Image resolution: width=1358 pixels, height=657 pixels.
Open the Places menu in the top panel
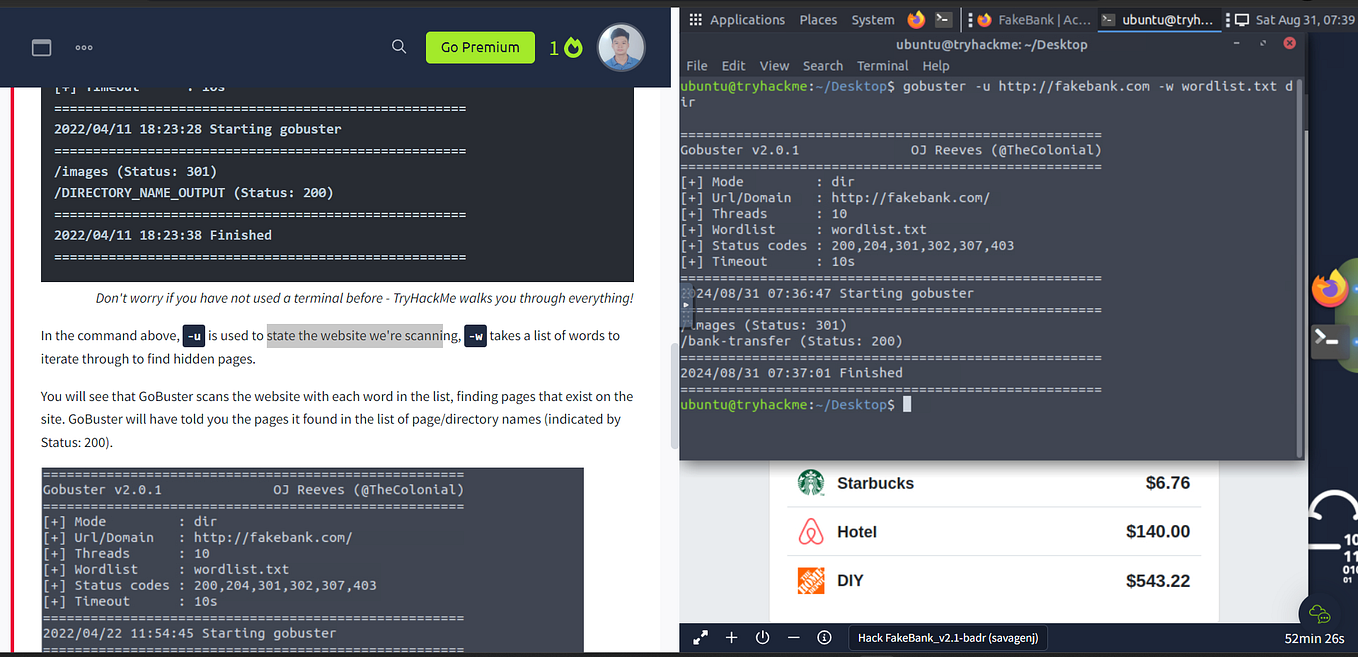(x=818, y=19)
